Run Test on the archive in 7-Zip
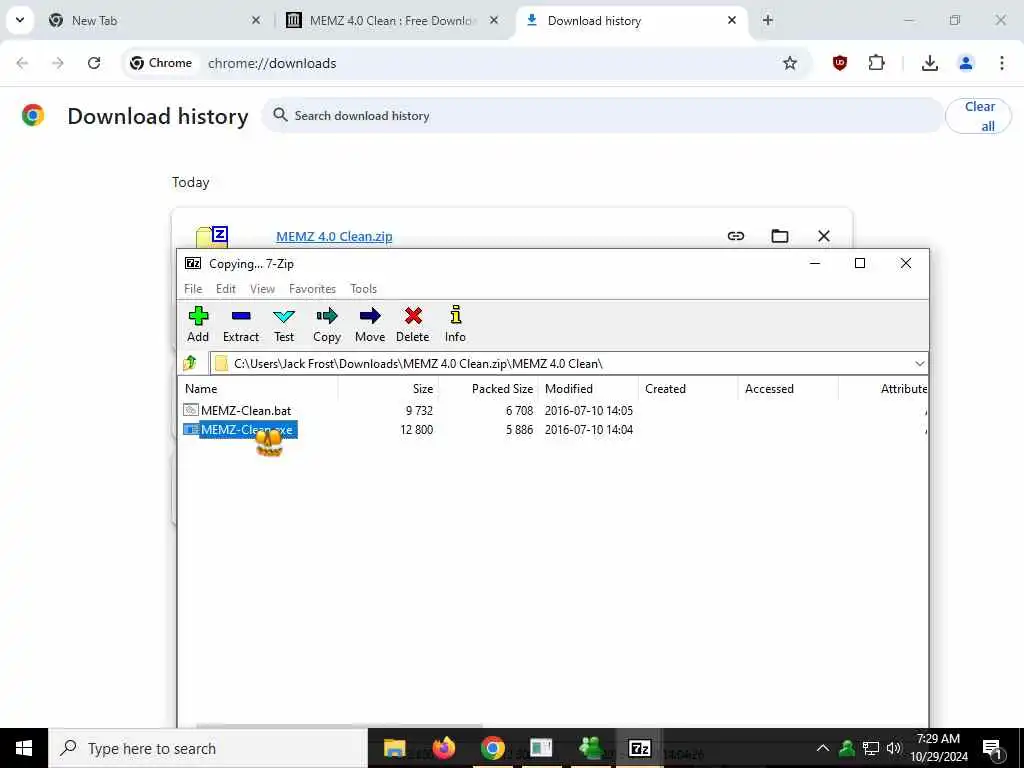 (x=283, y=324)
